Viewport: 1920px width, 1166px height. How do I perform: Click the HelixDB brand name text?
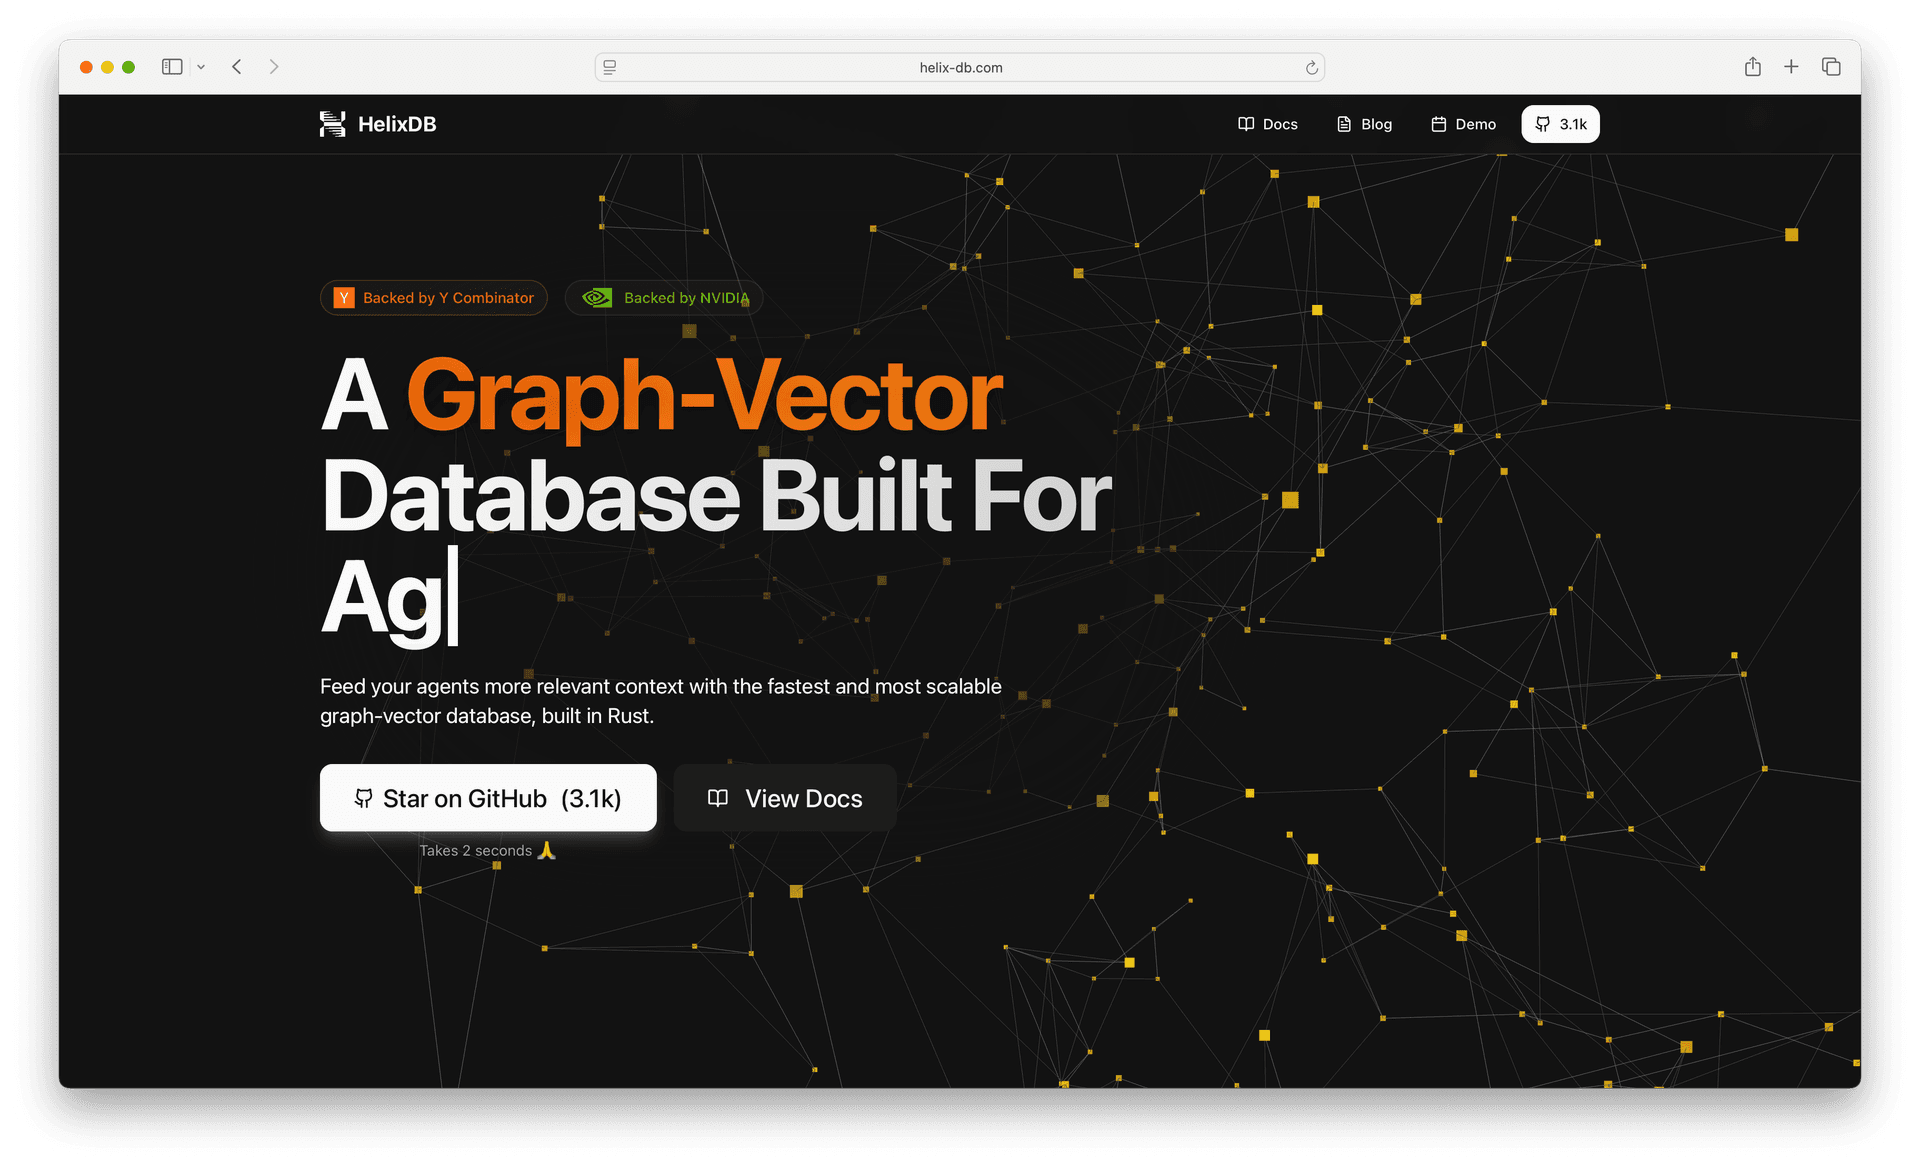pos(397,124)
